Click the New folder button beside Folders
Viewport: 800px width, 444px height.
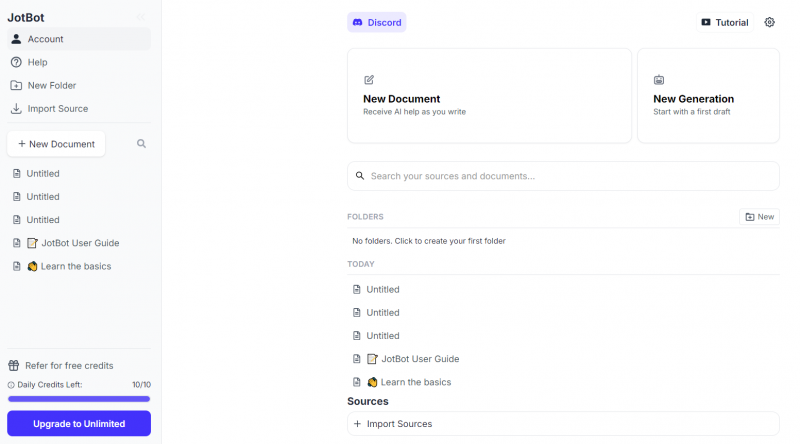click(x=759, y=217)
